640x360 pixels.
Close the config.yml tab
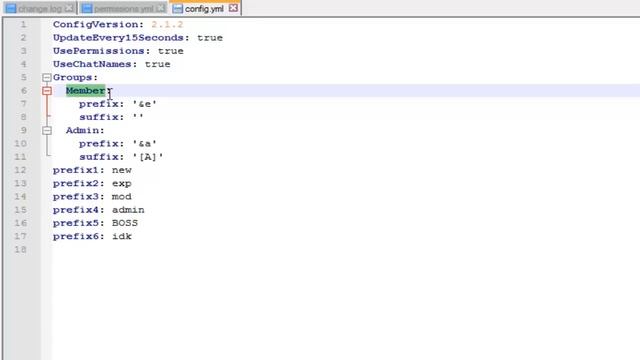click(233, 8)
